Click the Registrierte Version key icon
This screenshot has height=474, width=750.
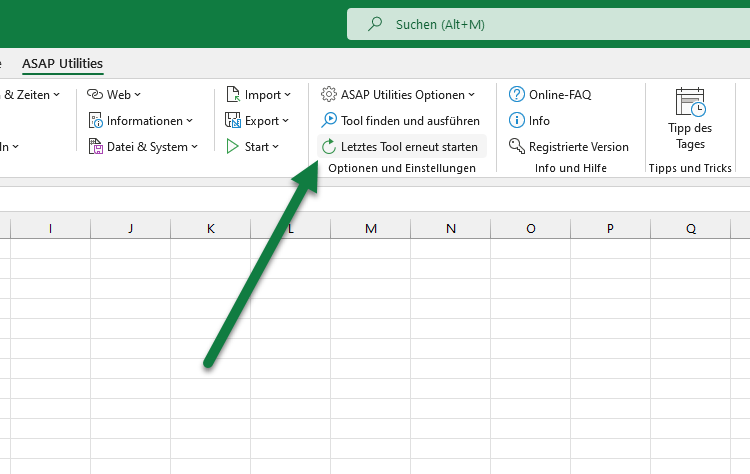(x=517, y=146)
